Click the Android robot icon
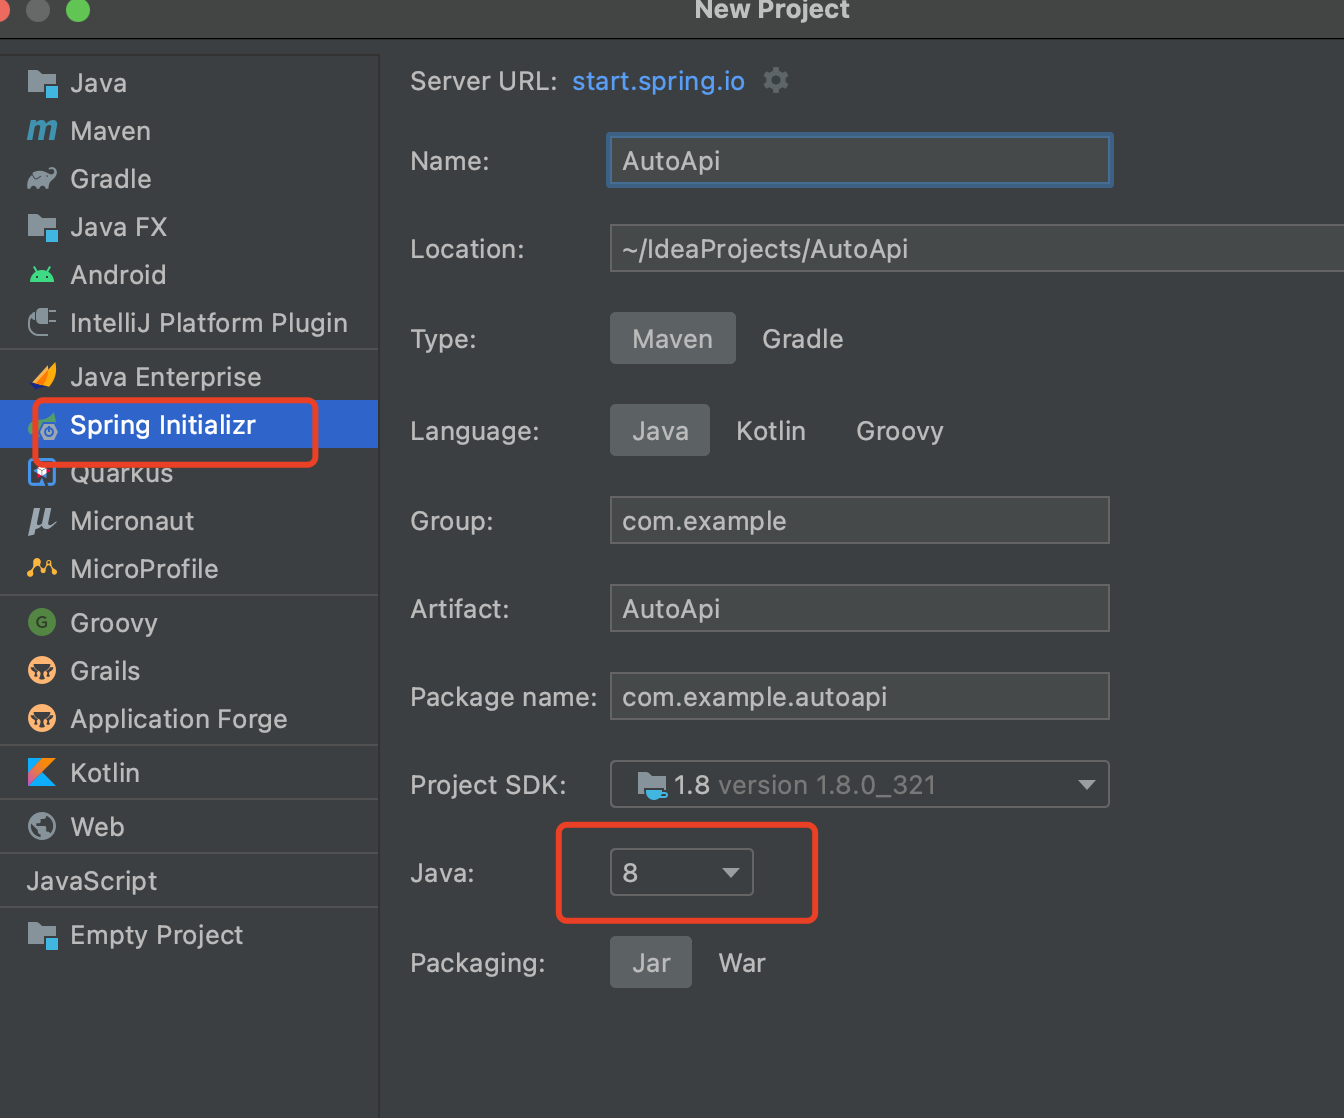 (x=42, y=275)
